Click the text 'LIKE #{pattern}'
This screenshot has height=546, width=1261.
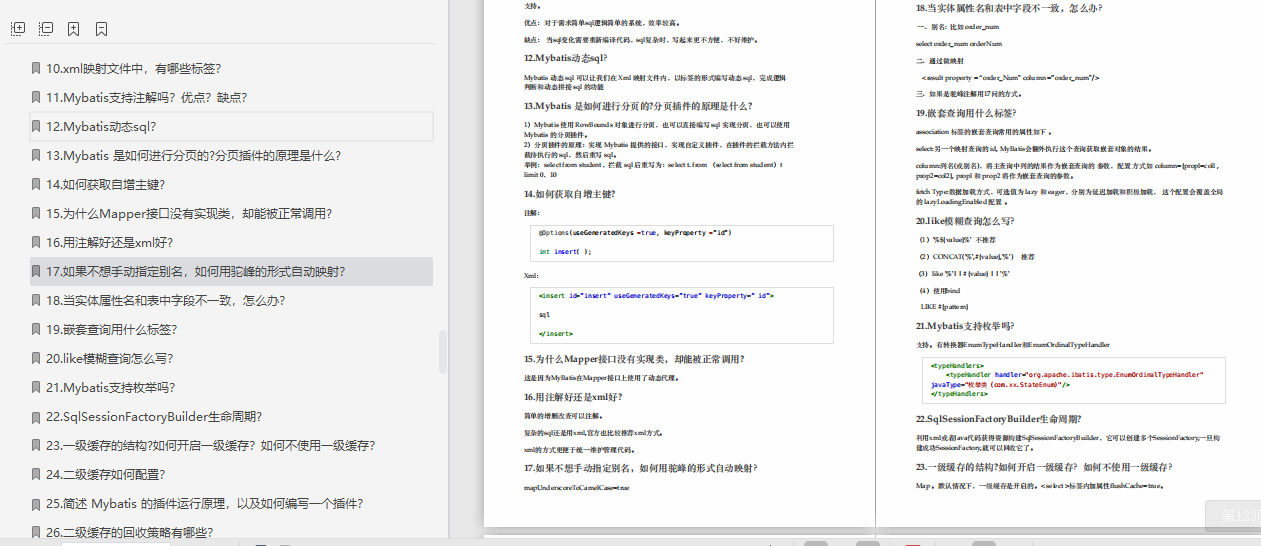click(944, 306)
